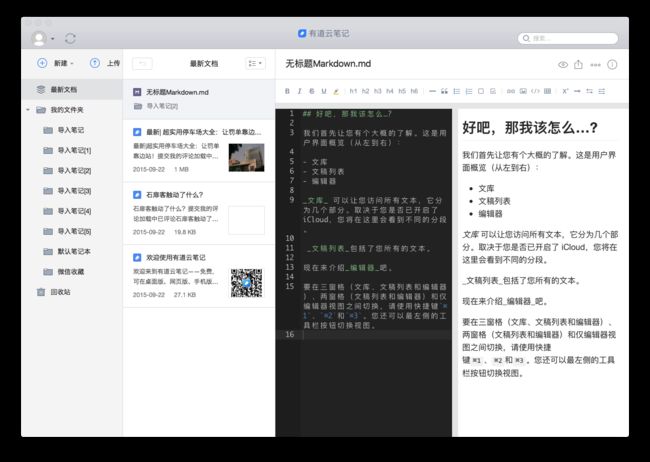This screenshot has width=650, height=462.
Task: Toggle the preview eye icon
Action: tap(563, 65)
